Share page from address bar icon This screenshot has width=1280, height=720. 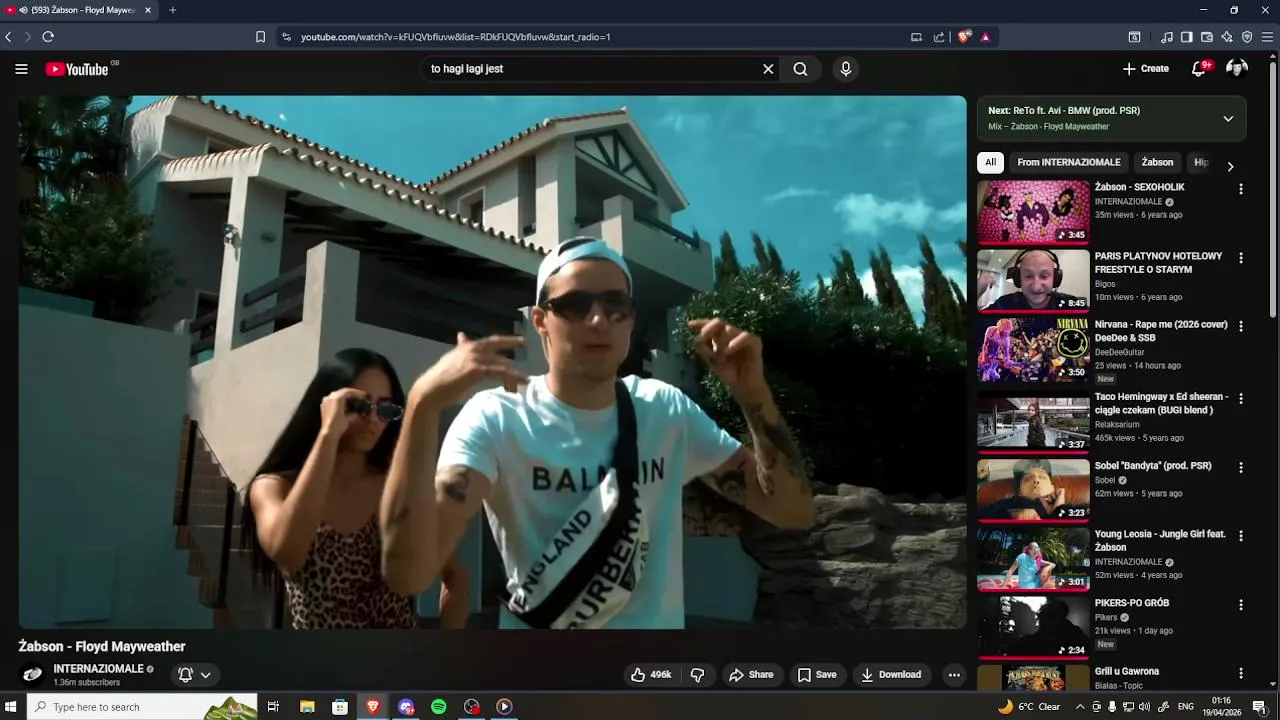pos(939,37)
